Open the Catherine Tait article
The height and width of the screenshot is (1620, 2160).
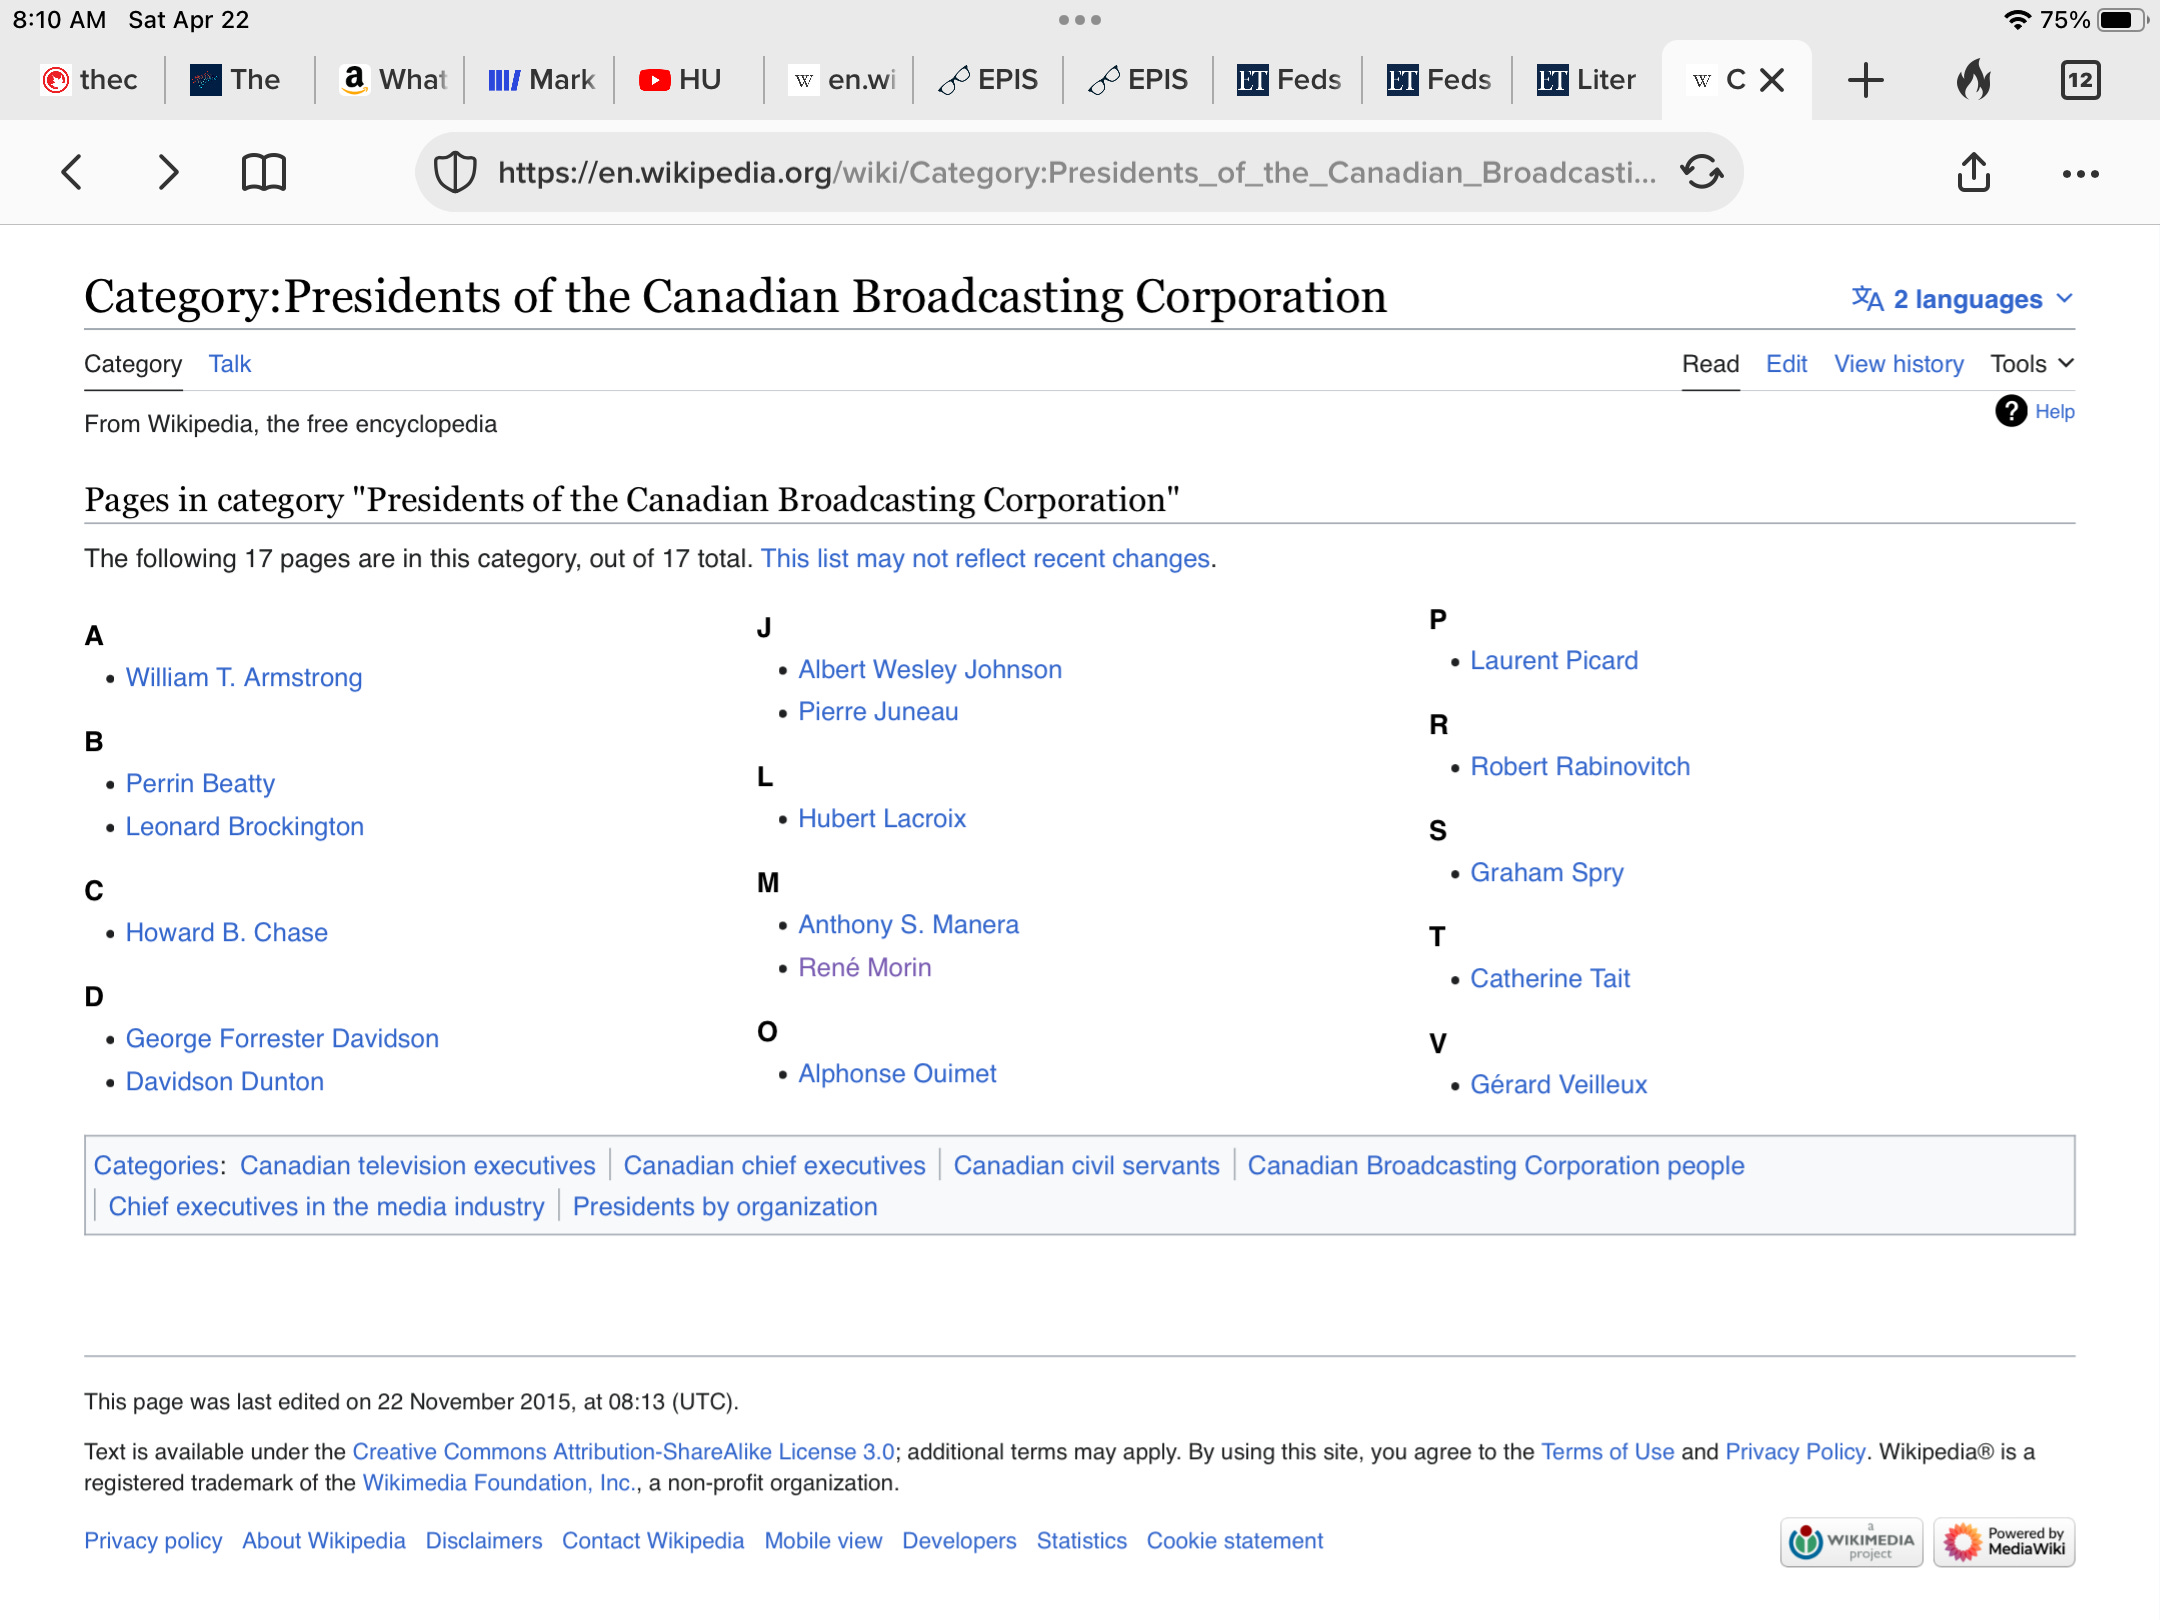pos(1550,979)
